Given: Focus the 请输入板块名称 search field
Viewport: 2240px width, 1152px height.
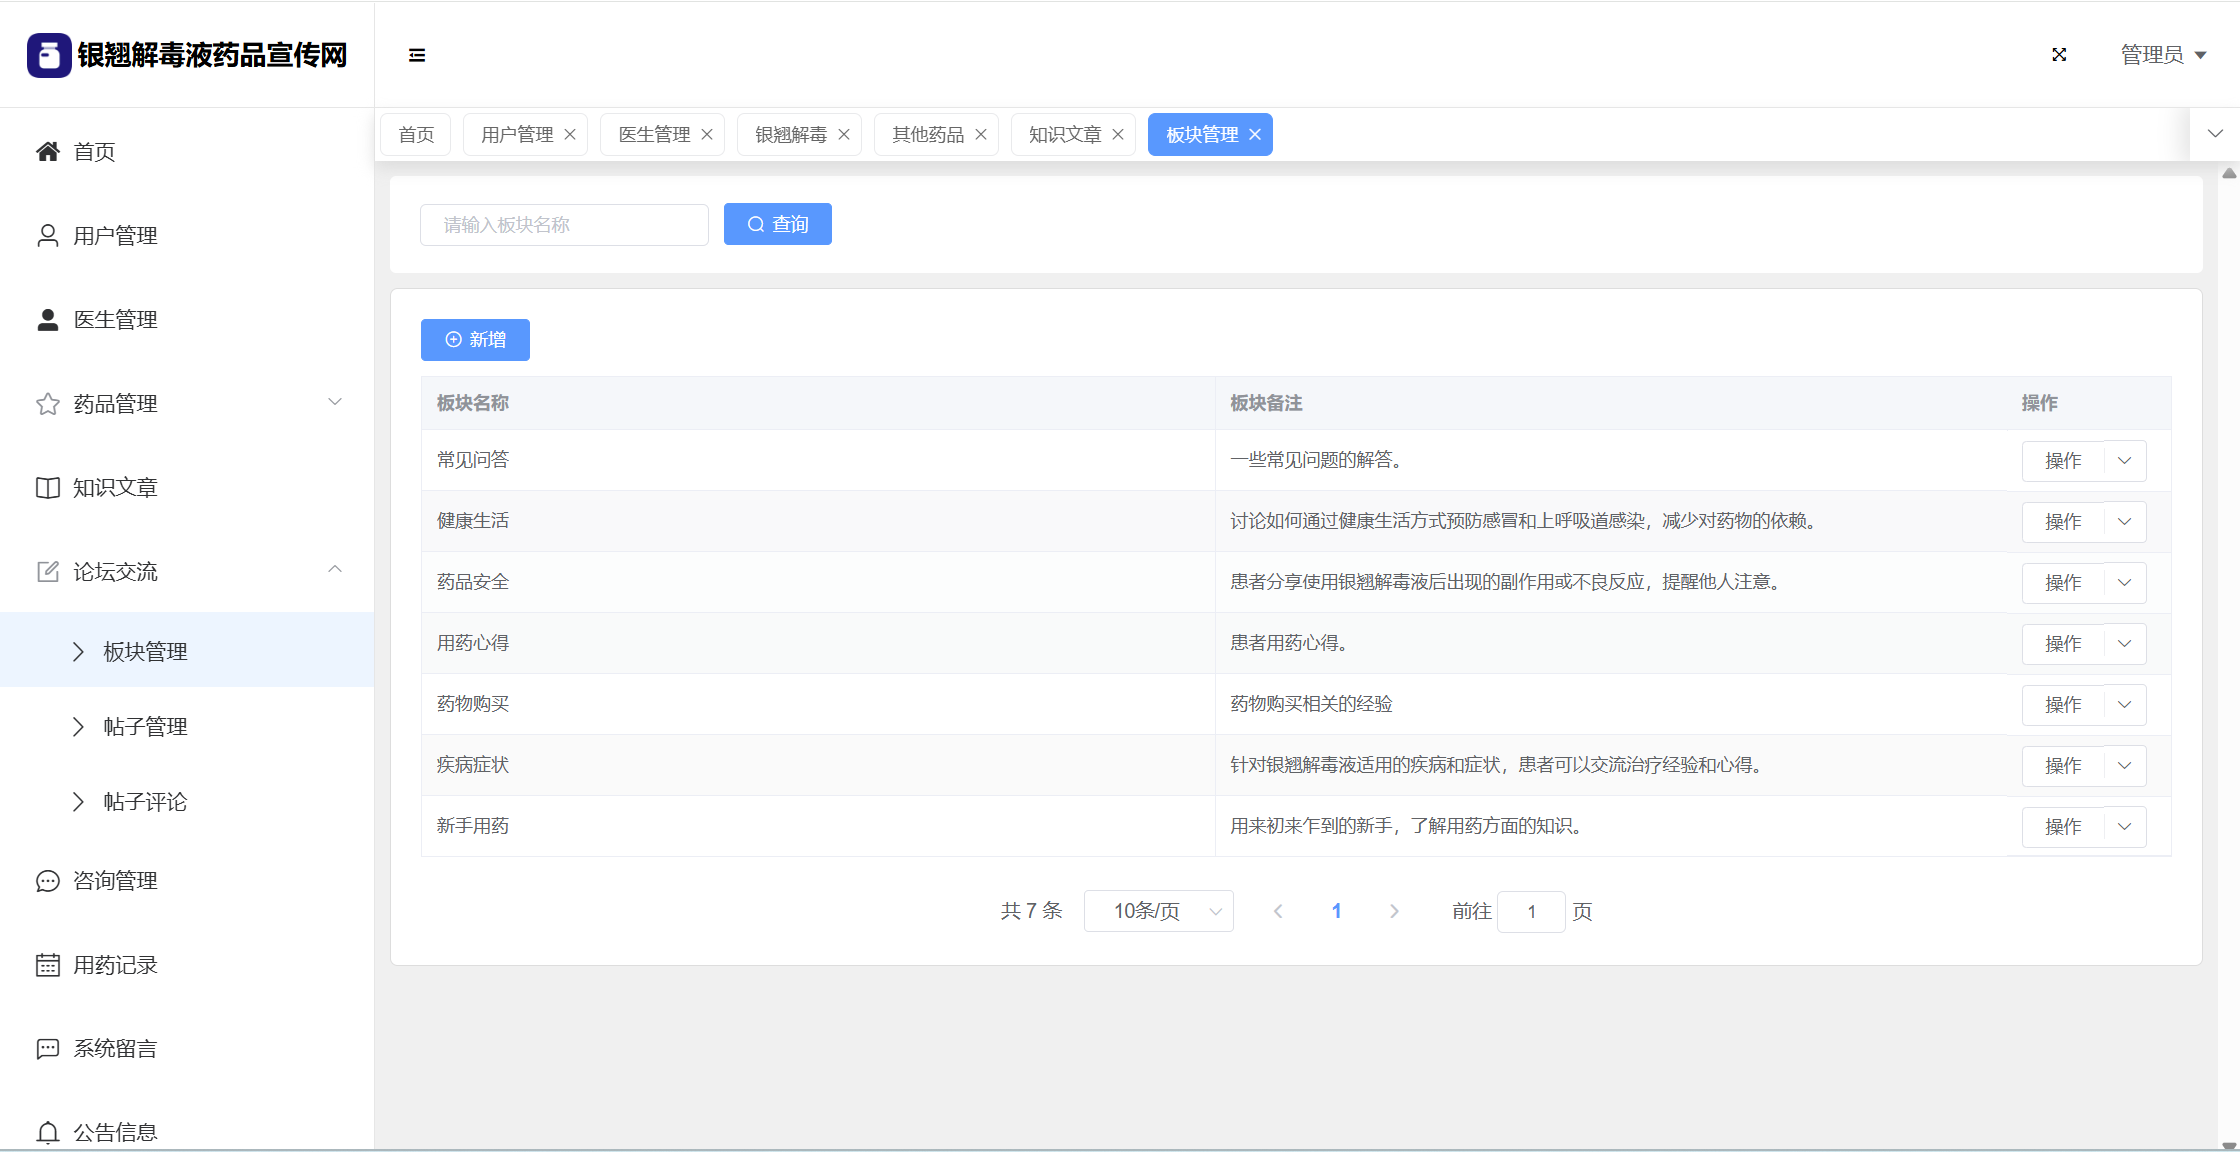Looking at the screenshot, I should click(564, 225).
